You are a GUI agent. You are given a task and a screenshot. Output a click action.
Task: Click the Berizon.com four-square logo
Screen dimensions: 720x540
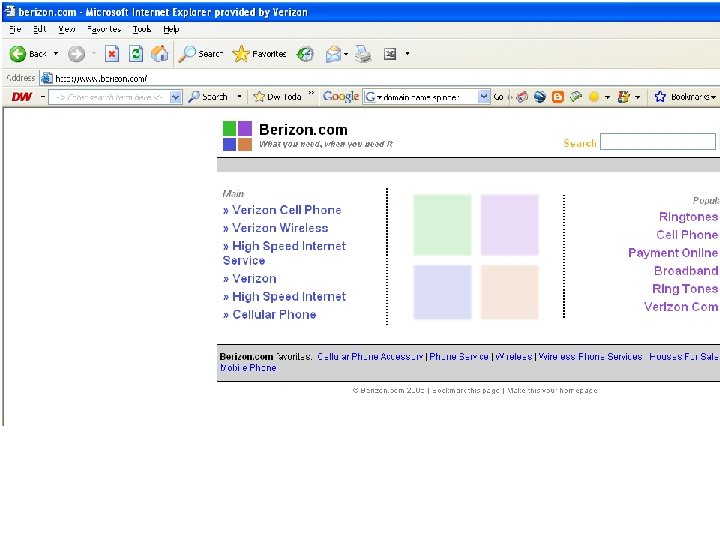click(237, 136)
